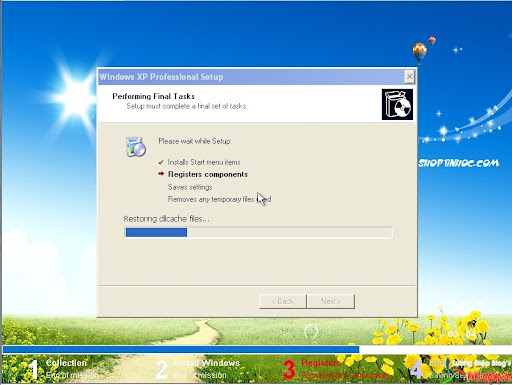Image resolution: width=512 pixels, height=385 pixels.
Task: Click the 'Saves settings' text
Action: coord(190,187)
